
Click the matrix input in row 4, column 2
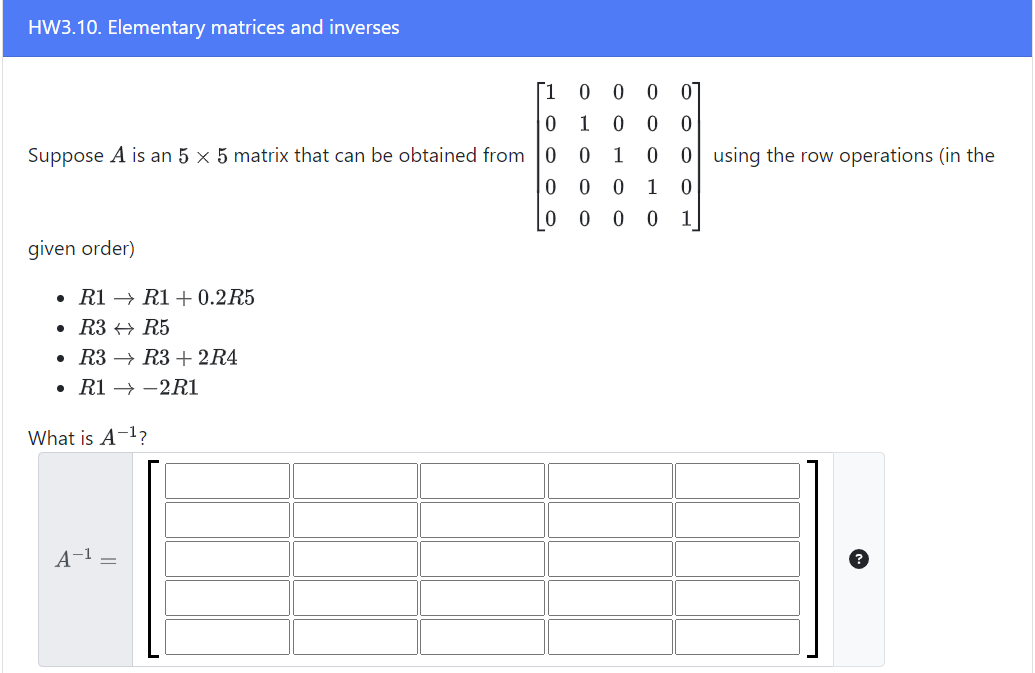pyautogui.click(x=354, y=597)
